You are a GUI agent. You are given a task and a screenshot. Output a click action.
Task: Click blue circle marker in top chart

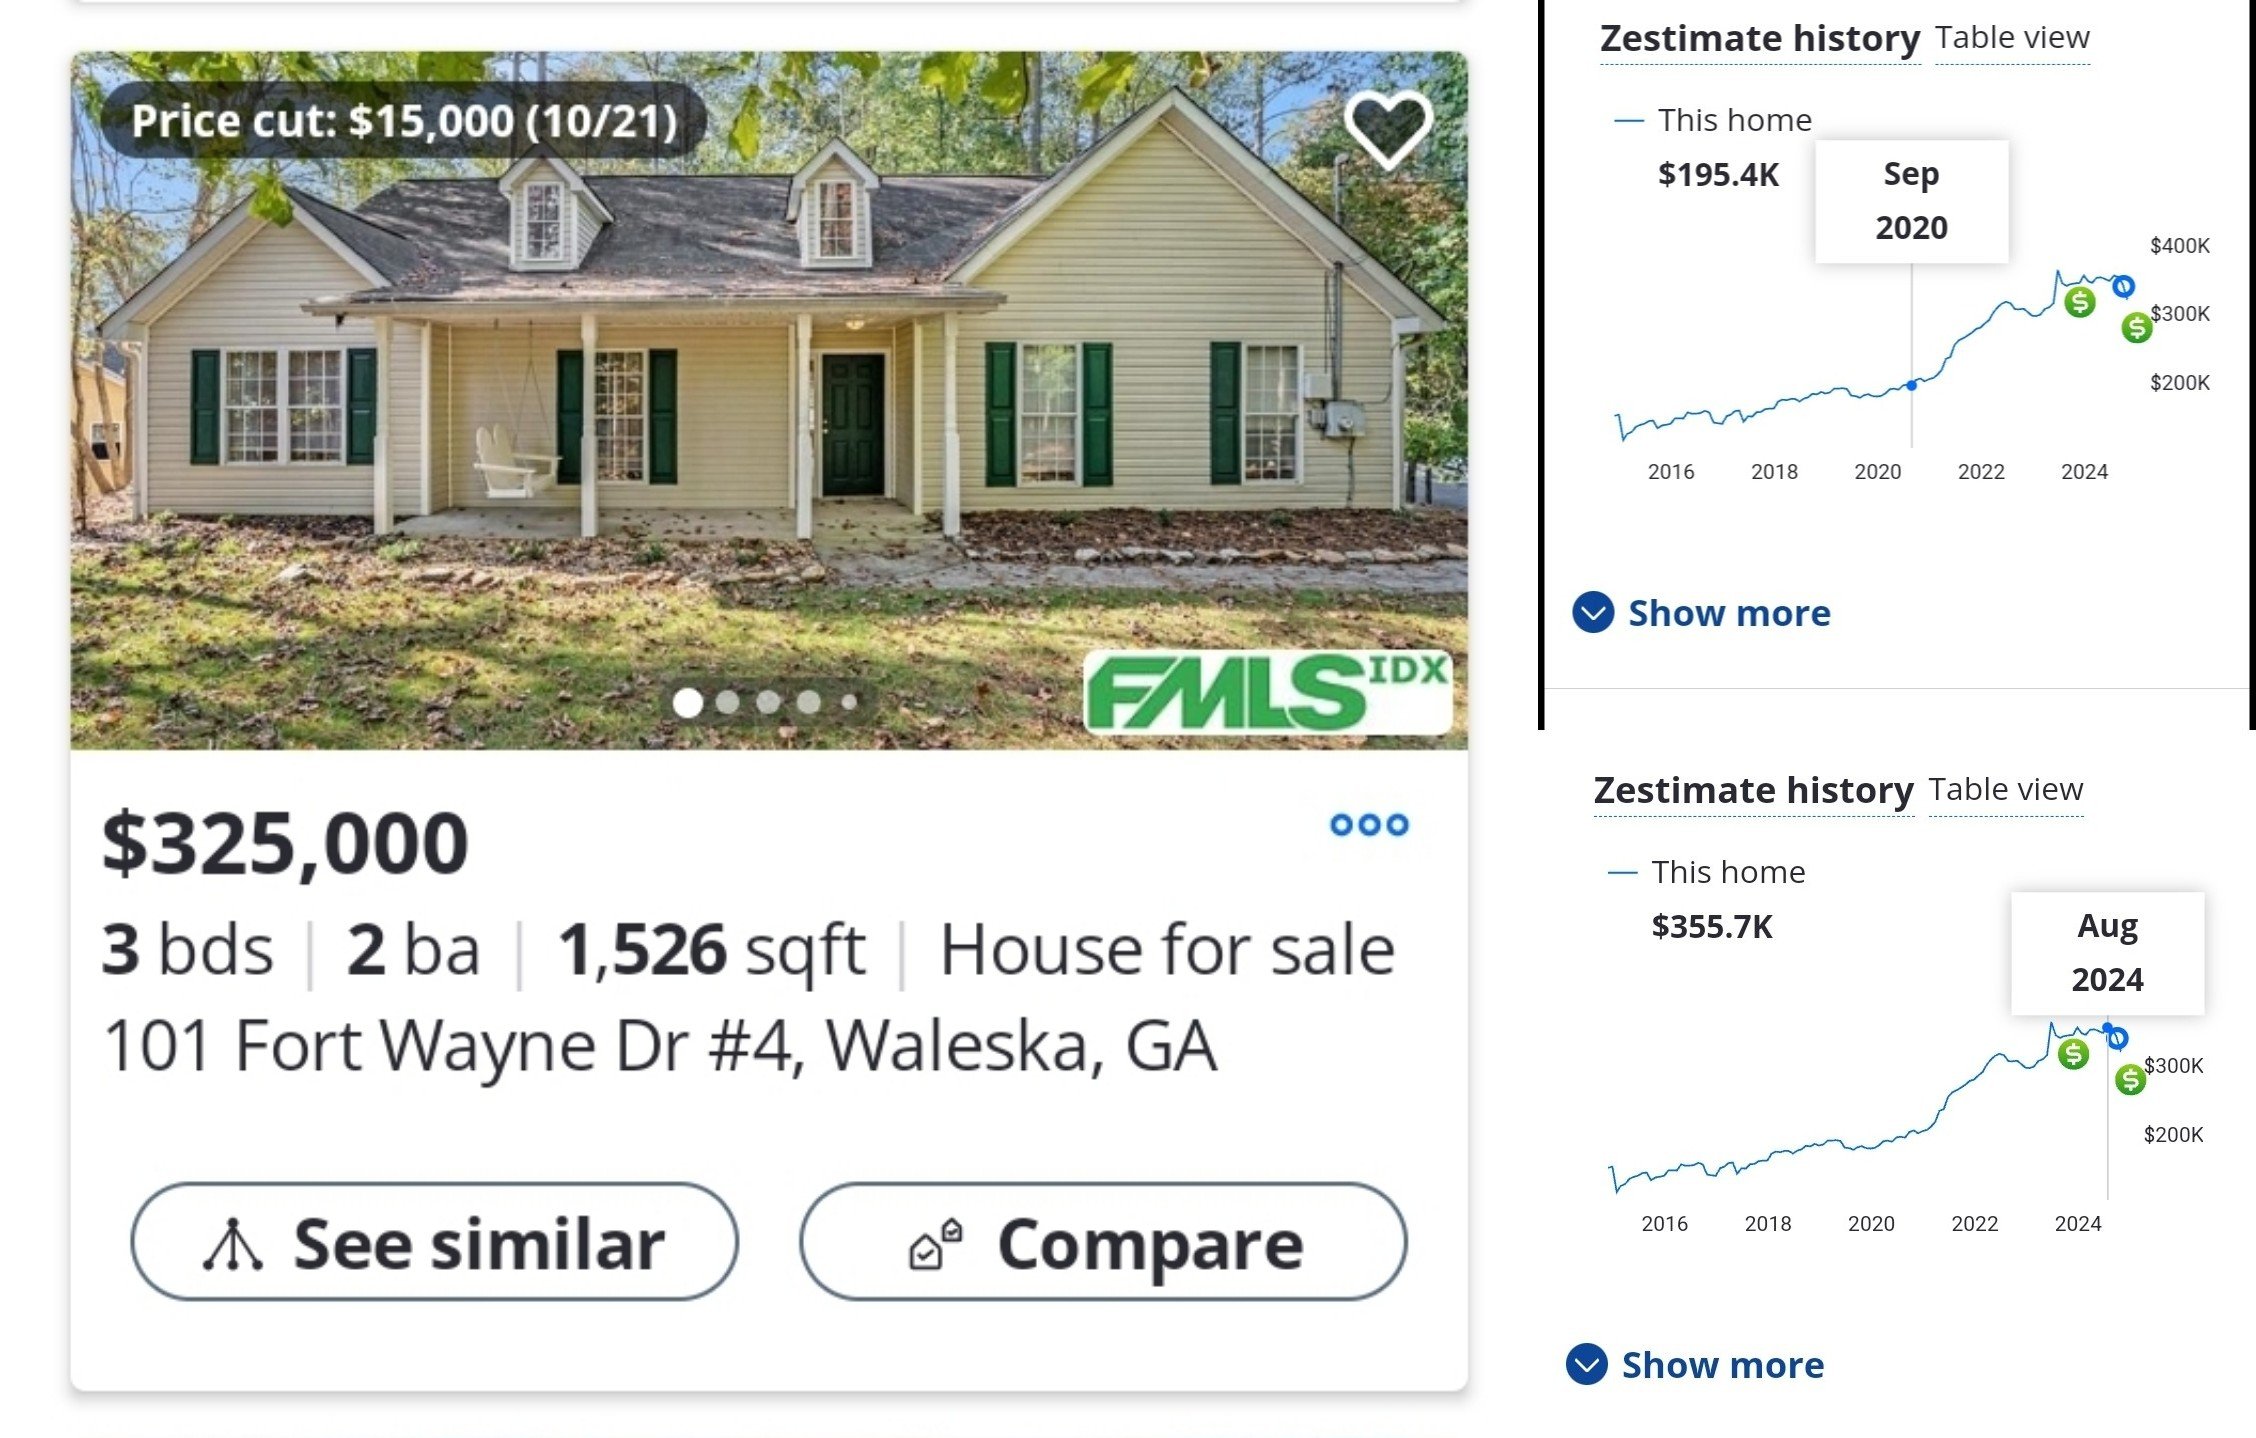point(2123,287)
